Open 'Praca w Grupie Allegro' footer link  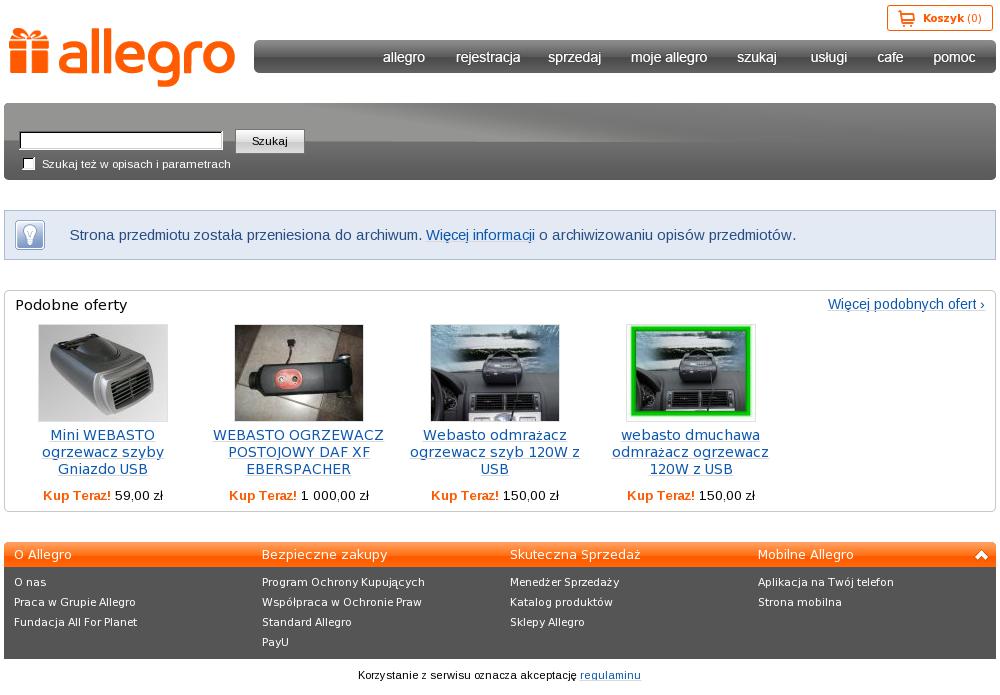tap(75, 602)
